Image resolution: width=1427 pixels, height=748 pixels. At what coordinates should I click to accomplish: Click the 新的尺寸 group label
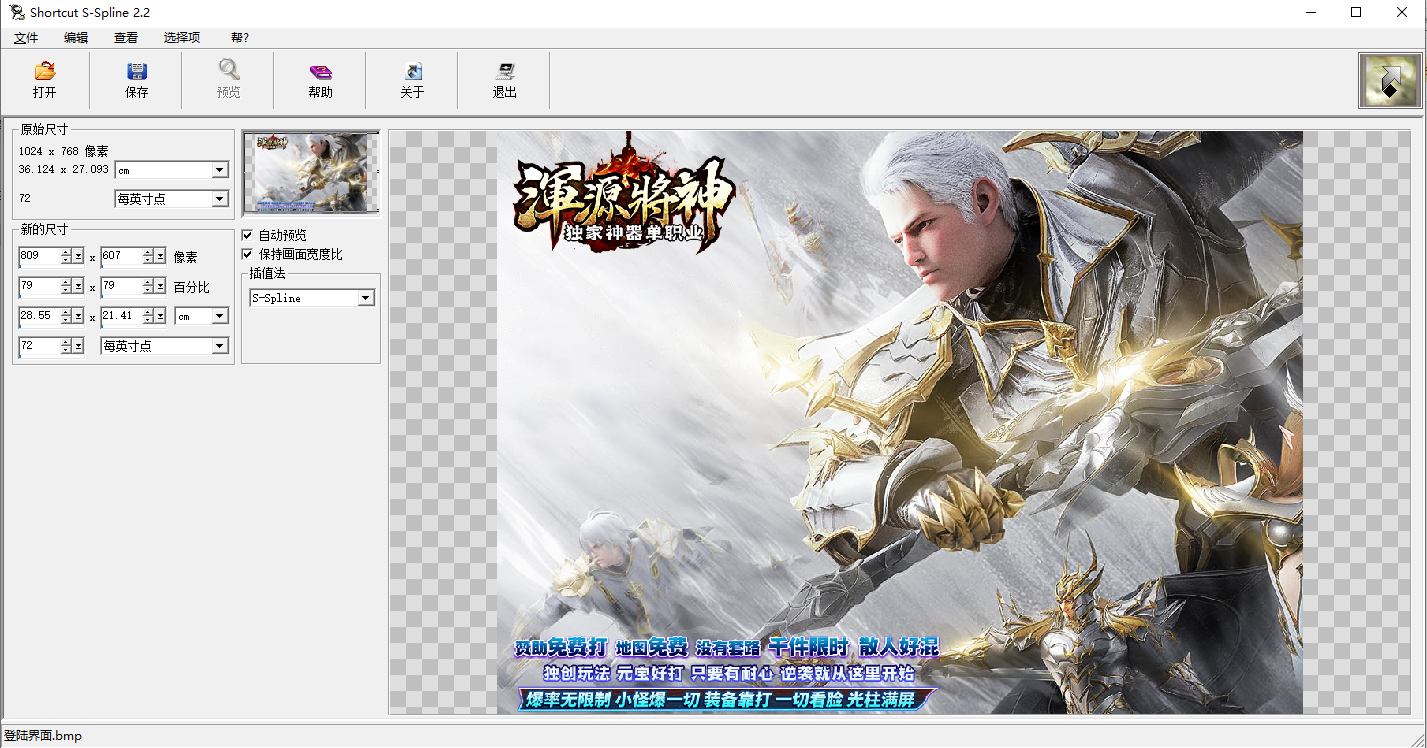45,231
